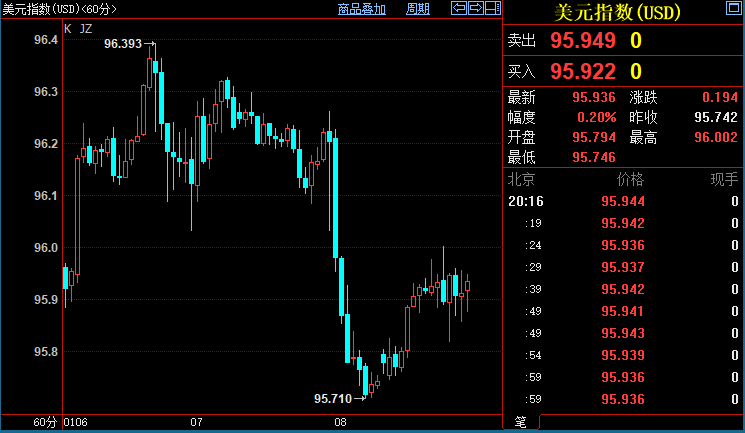
Task: Click the 最高 value 96.002
Action: coord(716,137)
